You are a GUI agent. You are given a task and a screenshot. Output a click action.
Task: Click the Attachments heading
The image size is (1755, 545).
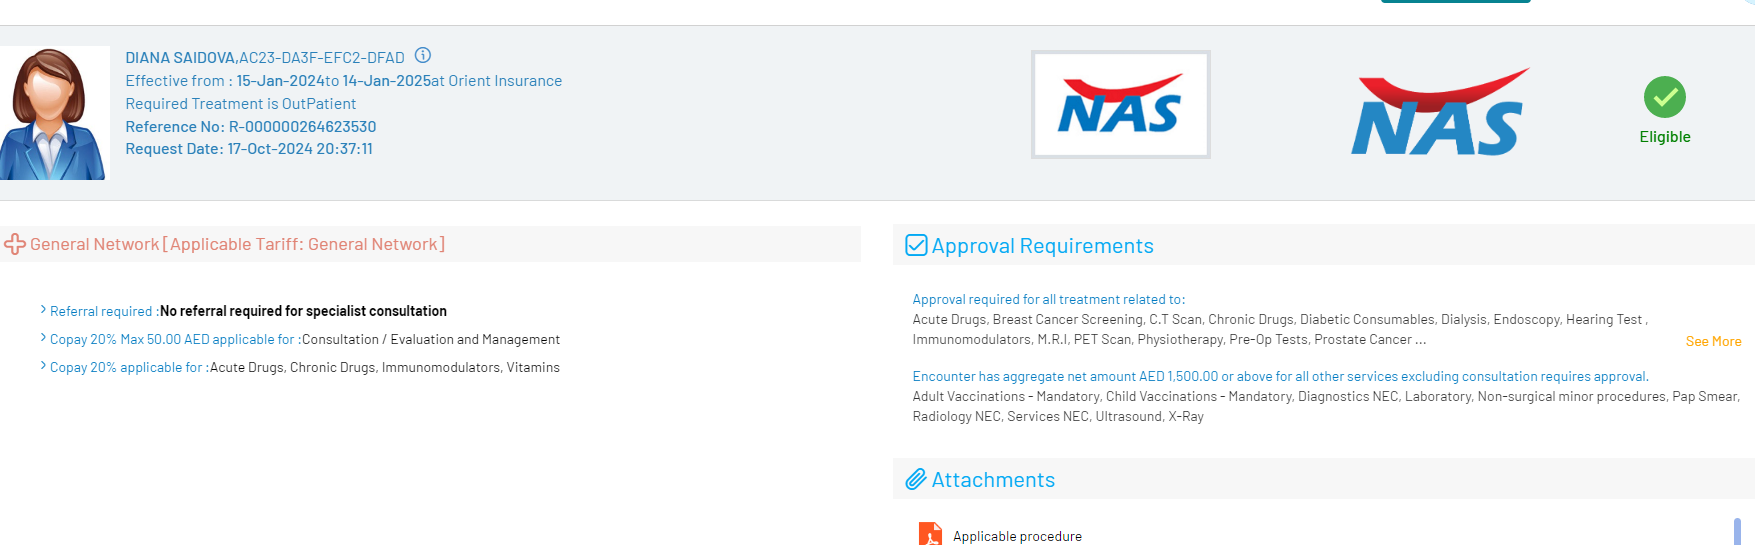(x=993, y=480)
